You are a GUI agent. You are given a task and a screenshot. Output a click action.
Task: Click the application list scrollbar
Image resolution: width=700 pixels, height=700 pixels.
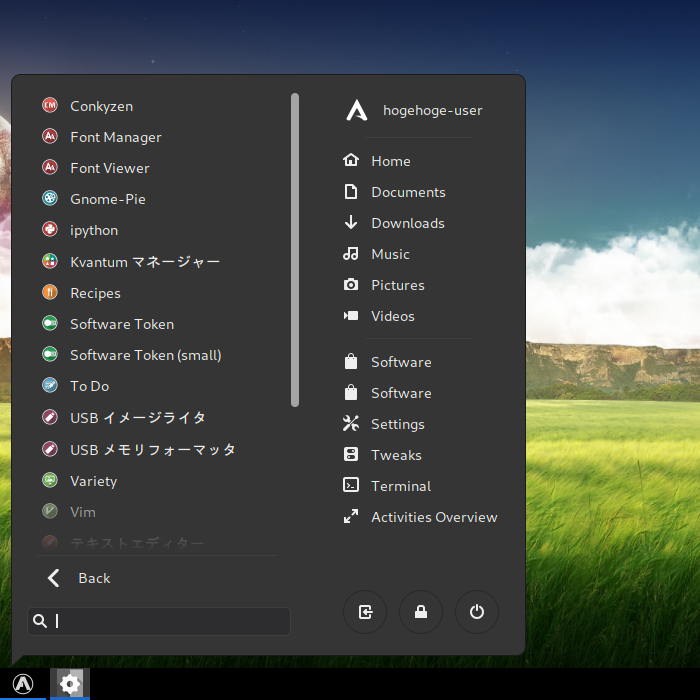[295, 250]
